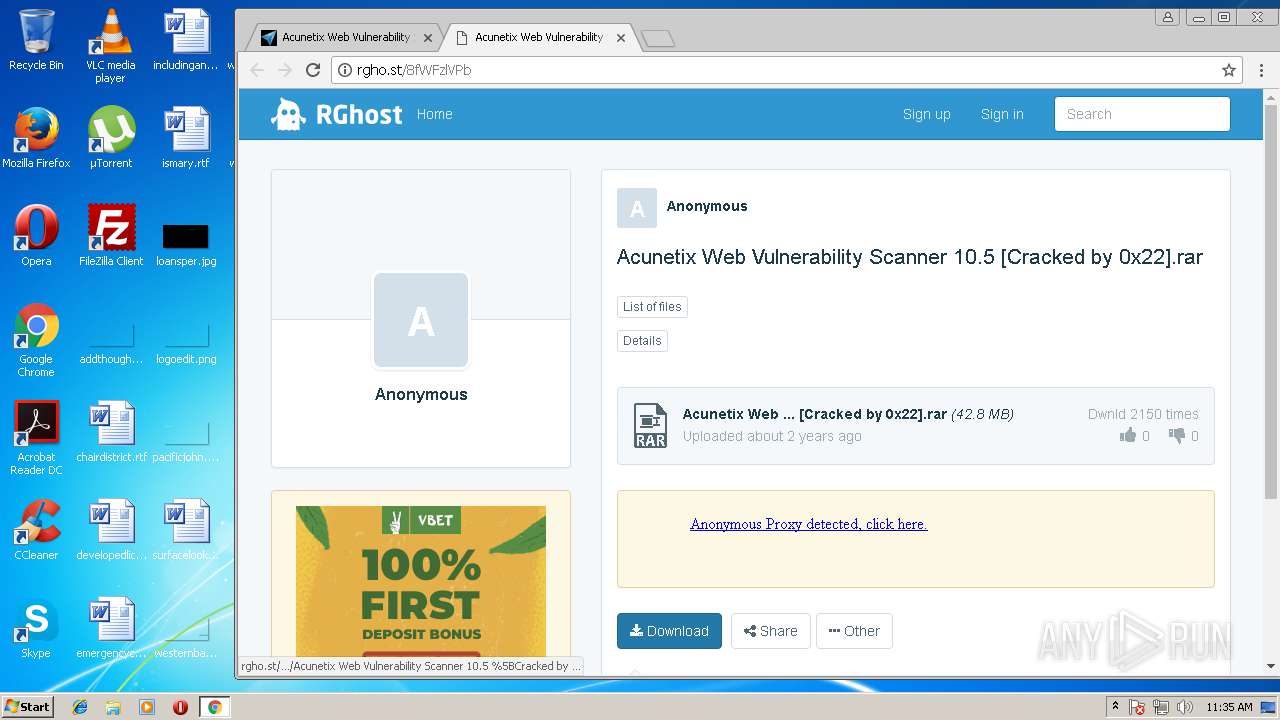Open Mozilla Firefox desktop shortcut

point(36,138)
